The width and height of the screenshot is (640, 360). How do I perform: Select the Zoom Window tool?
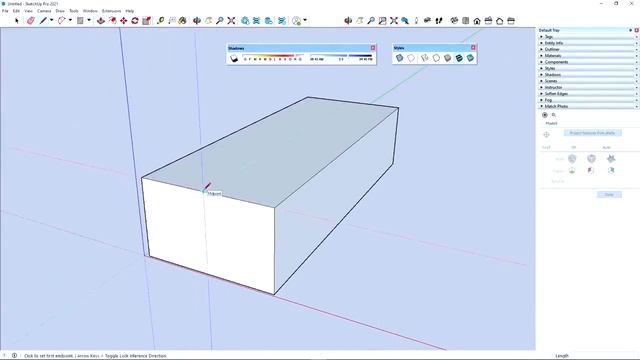click(x=382, y=21)
